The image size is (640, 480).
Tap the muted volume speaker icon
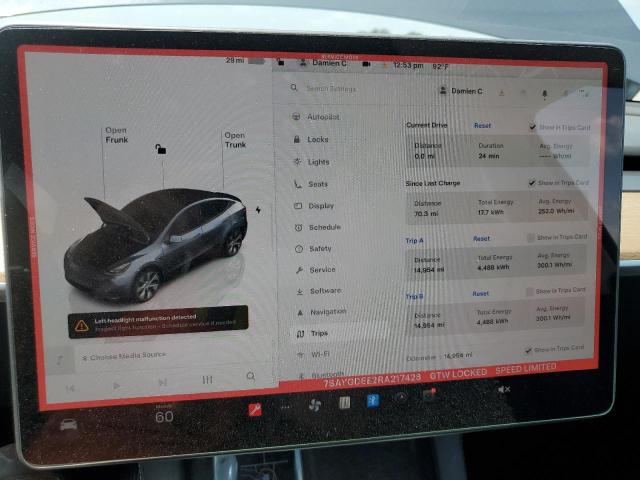(504, 390)
